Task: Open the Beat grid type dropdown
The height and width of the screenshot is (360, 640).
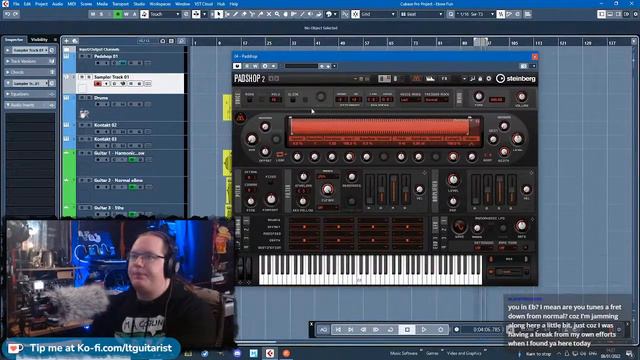Action: 422,14
